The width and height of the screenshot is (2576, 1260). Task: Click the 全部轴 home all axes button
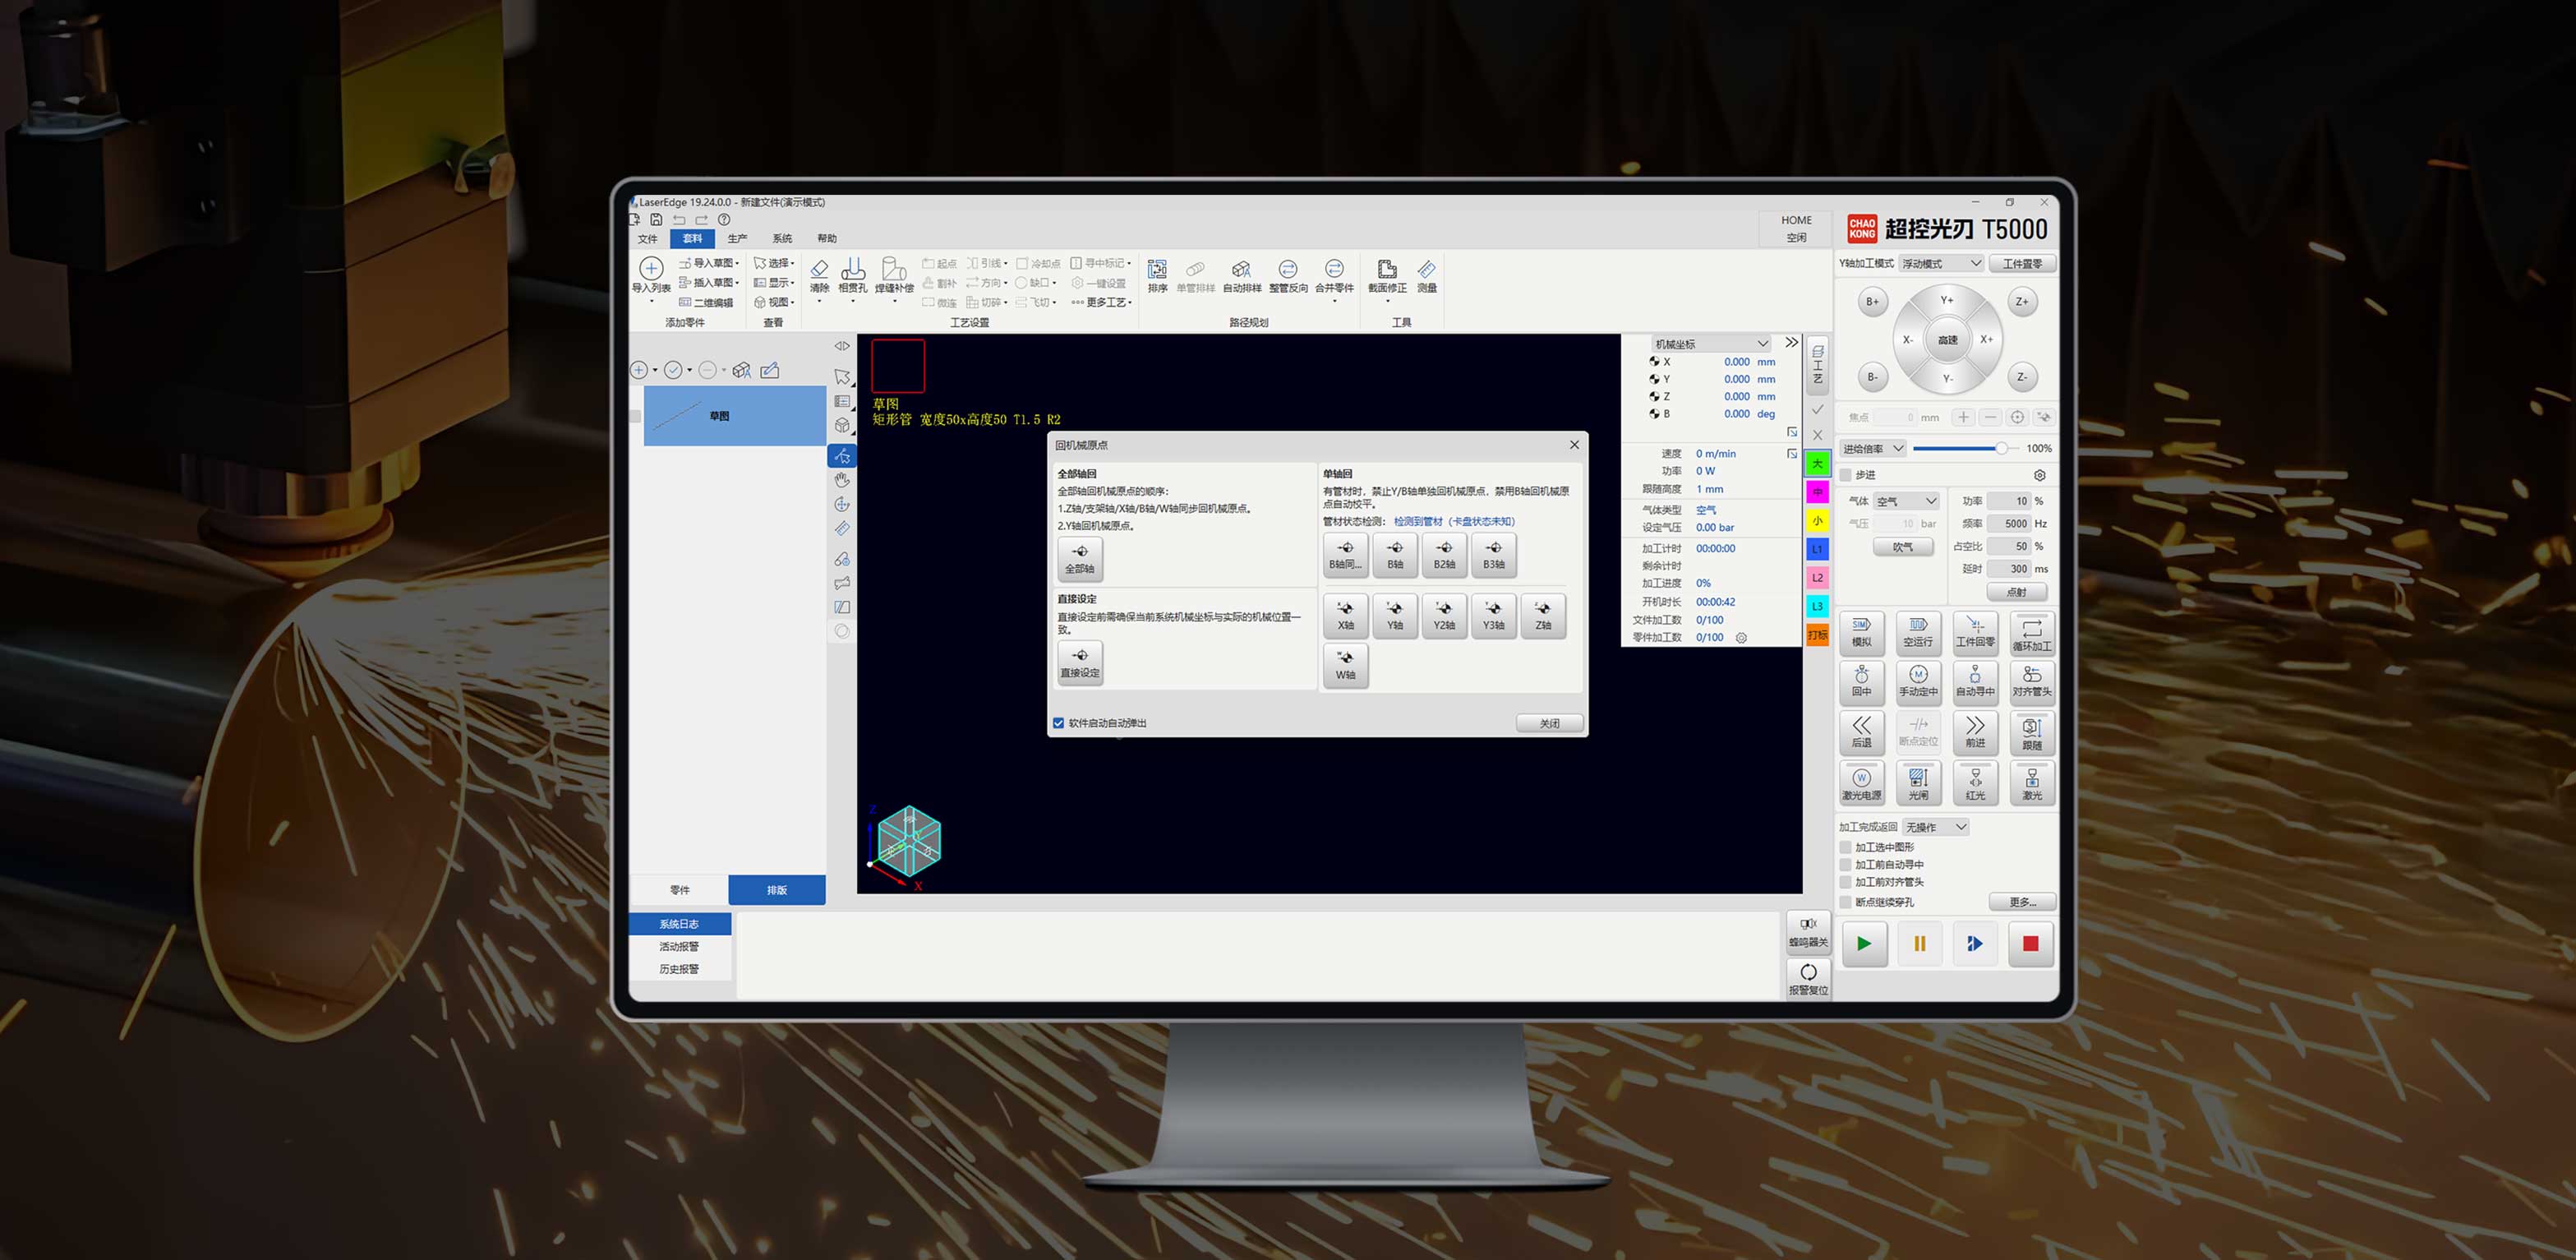click(x=1079, y=558)
